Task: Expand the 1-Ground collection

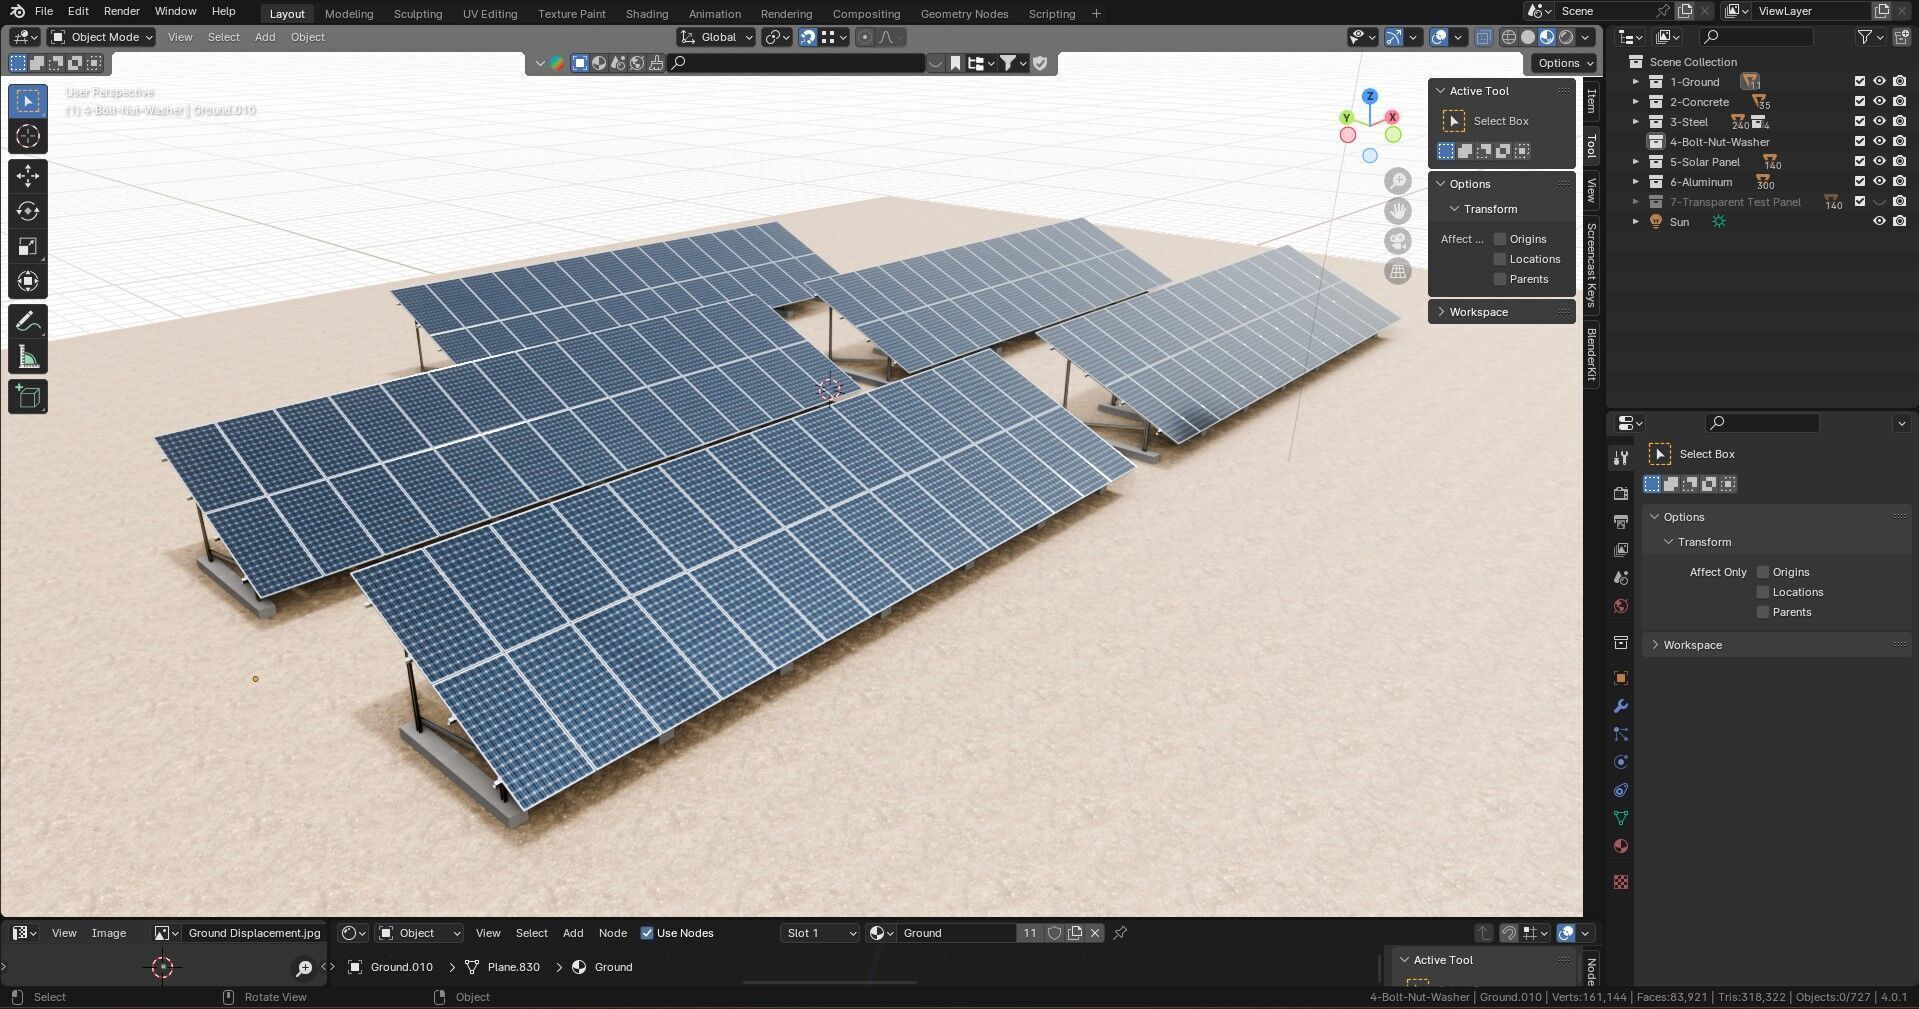Action: point(1636,82)
